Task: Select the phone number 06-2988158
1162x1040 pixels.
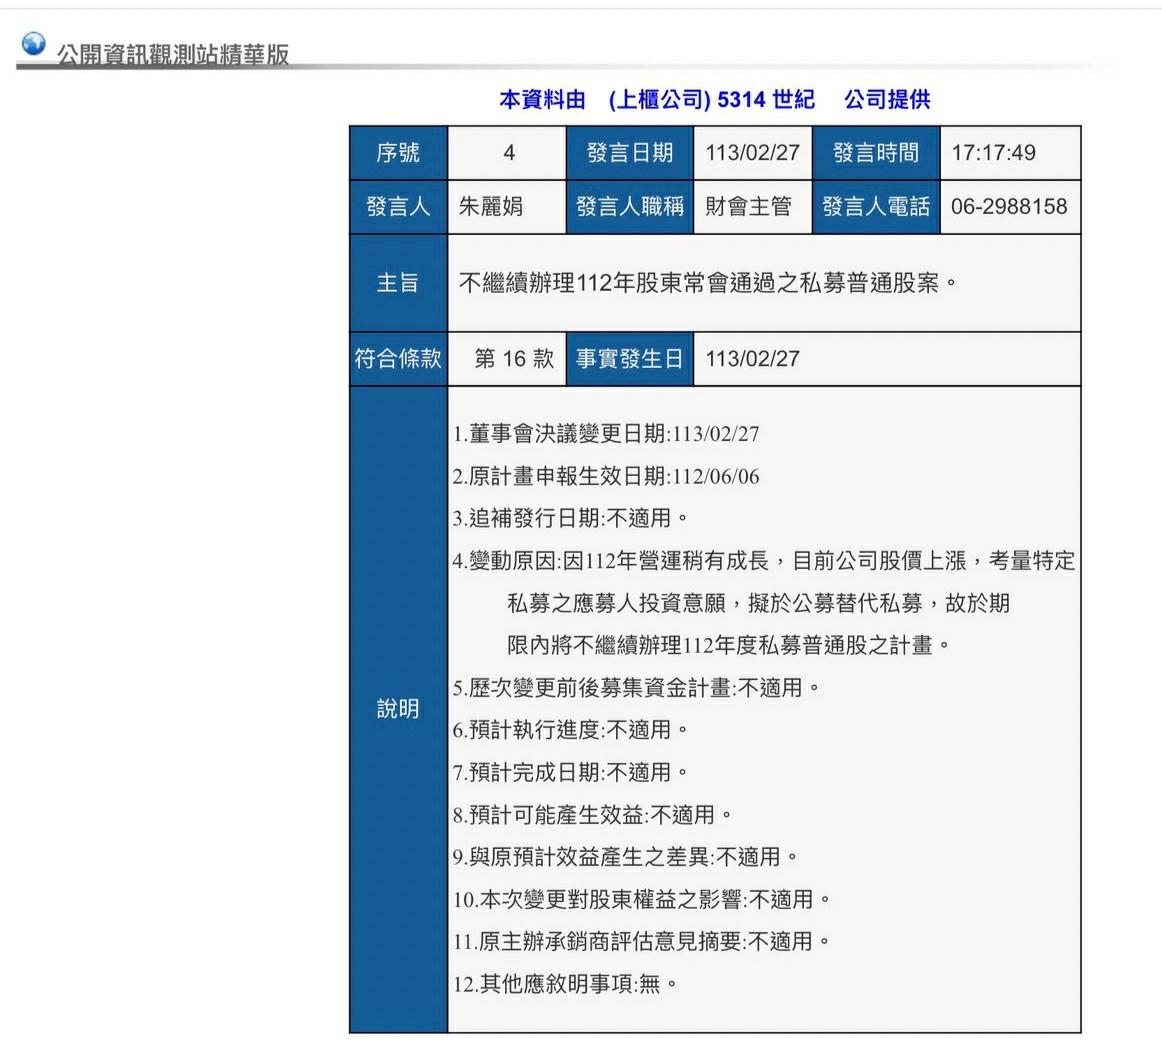Action: click(1009, 206)
